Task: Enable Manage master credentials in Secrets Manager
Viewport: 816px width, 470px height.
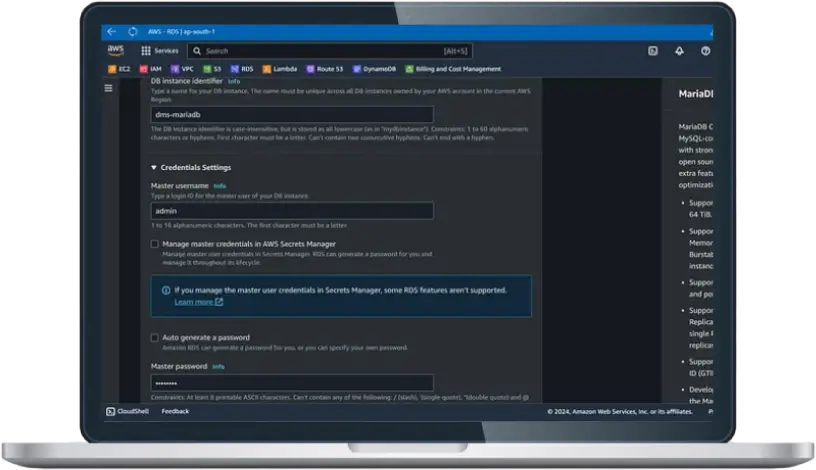Action: point(155,244)
